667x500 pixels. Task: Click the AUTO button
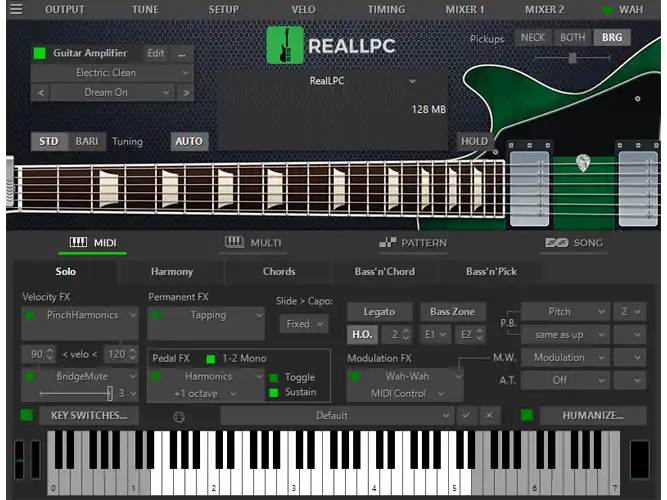189,141
